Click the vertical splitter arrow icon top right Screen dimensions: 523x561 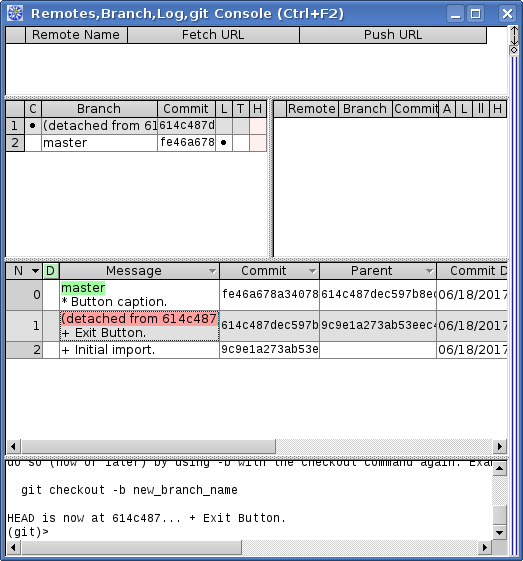click(x=514, y=35)
